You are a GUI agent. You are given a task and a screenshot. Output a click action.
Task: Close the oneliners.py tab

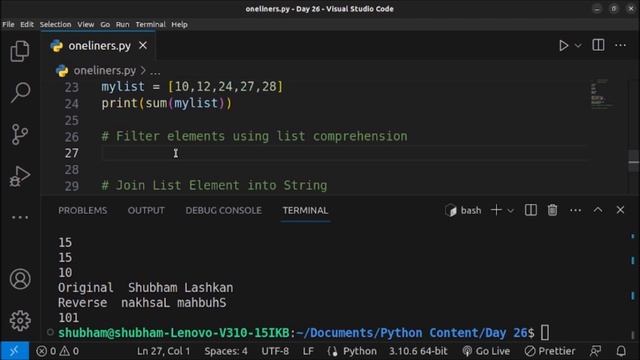coord(143,46)
